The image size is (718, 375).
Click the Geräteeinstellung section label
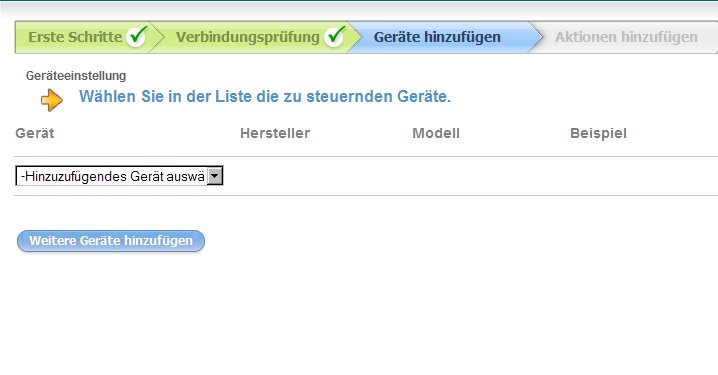coord(76,76)
